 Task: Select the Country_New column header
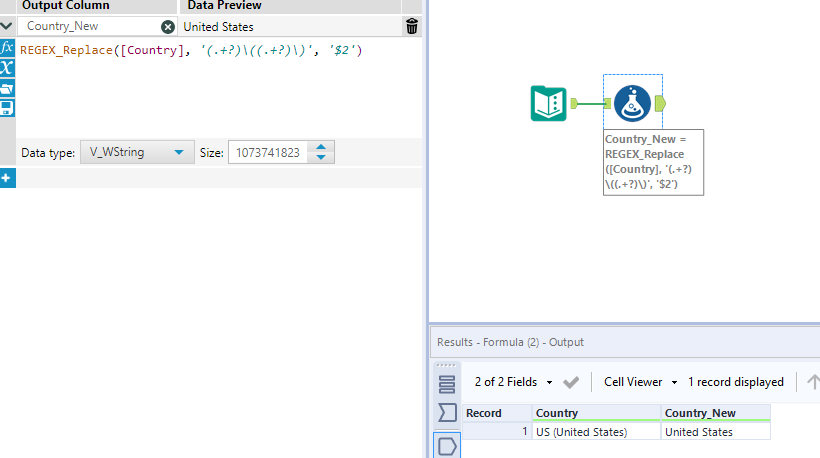(716, 413)
